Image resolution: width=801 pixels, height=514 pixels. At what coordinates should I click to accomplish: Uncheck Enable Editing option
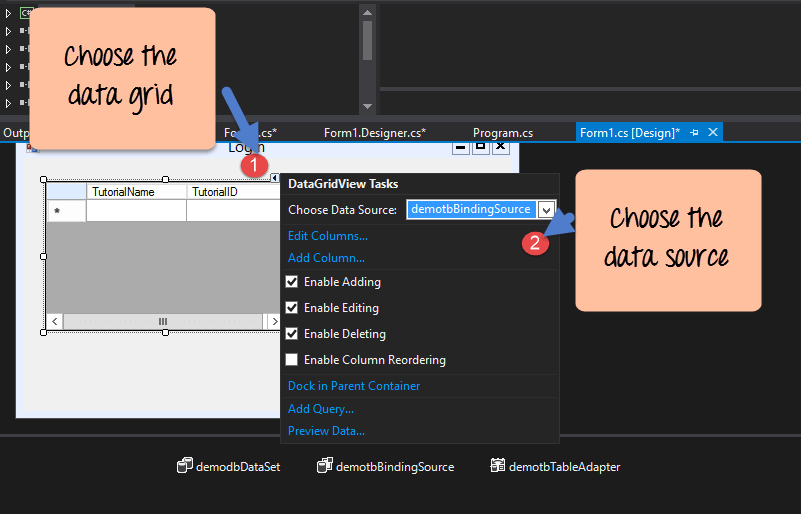292,308
